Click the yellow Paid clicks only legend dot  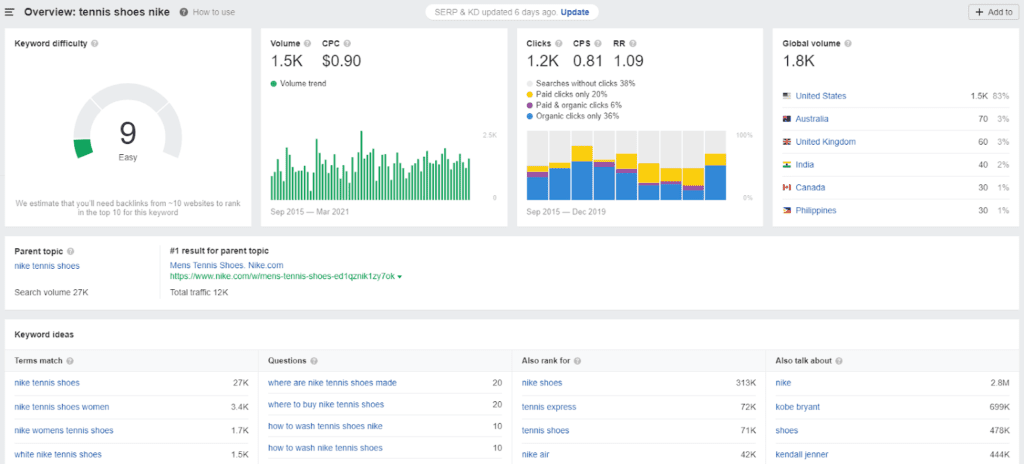click(530, 94)
